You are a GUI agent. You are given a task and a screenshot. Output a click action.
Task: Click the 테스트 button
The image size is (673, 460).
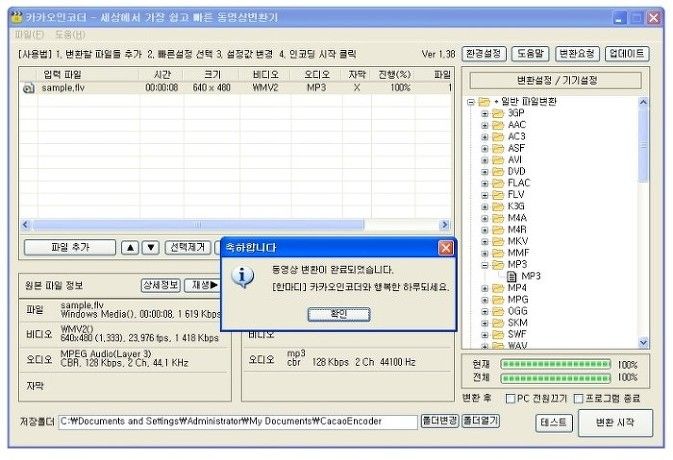554,423
